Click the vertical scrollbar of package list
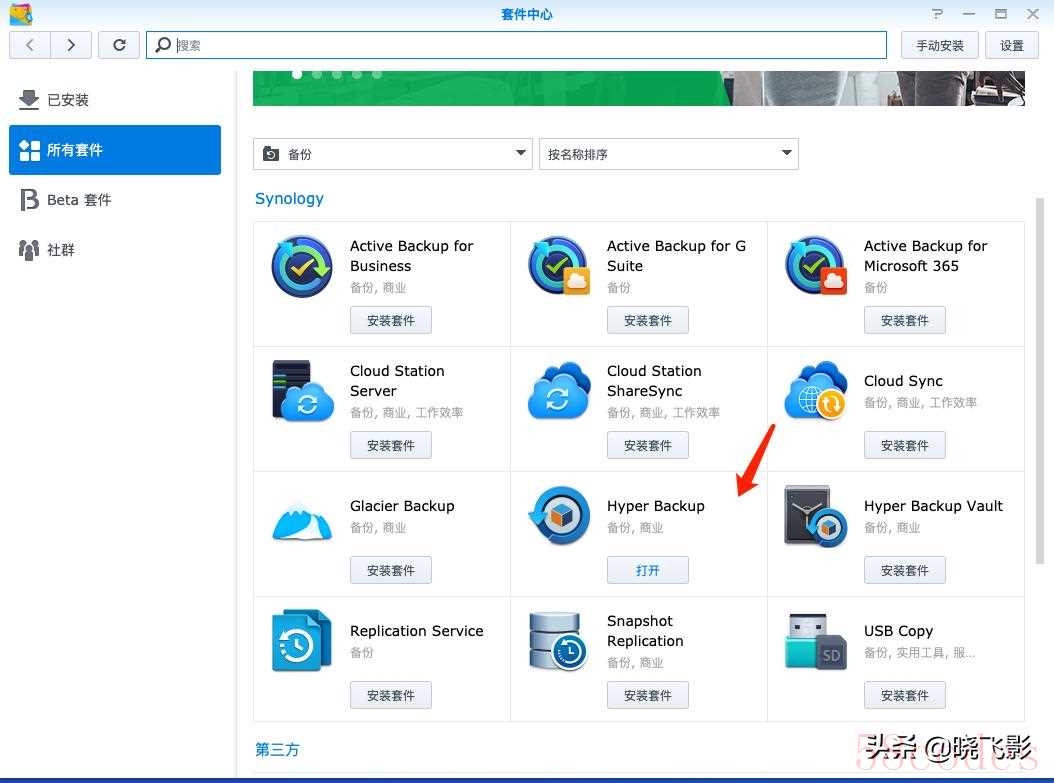The height and width of the screenshot is (783, 1054). click(1039, 383)
